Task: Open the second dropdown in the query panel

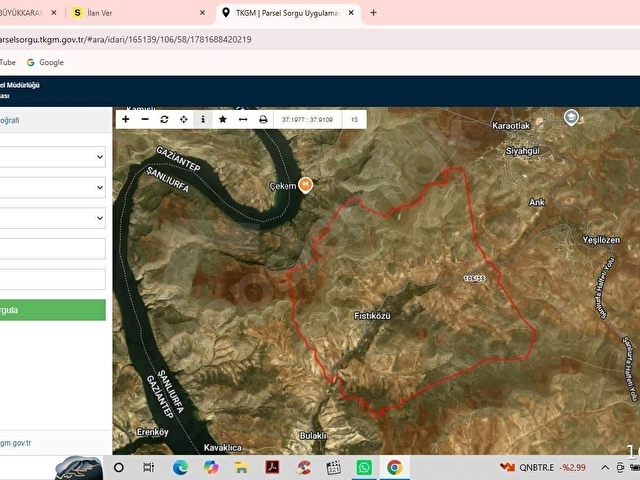Action: 52,187
